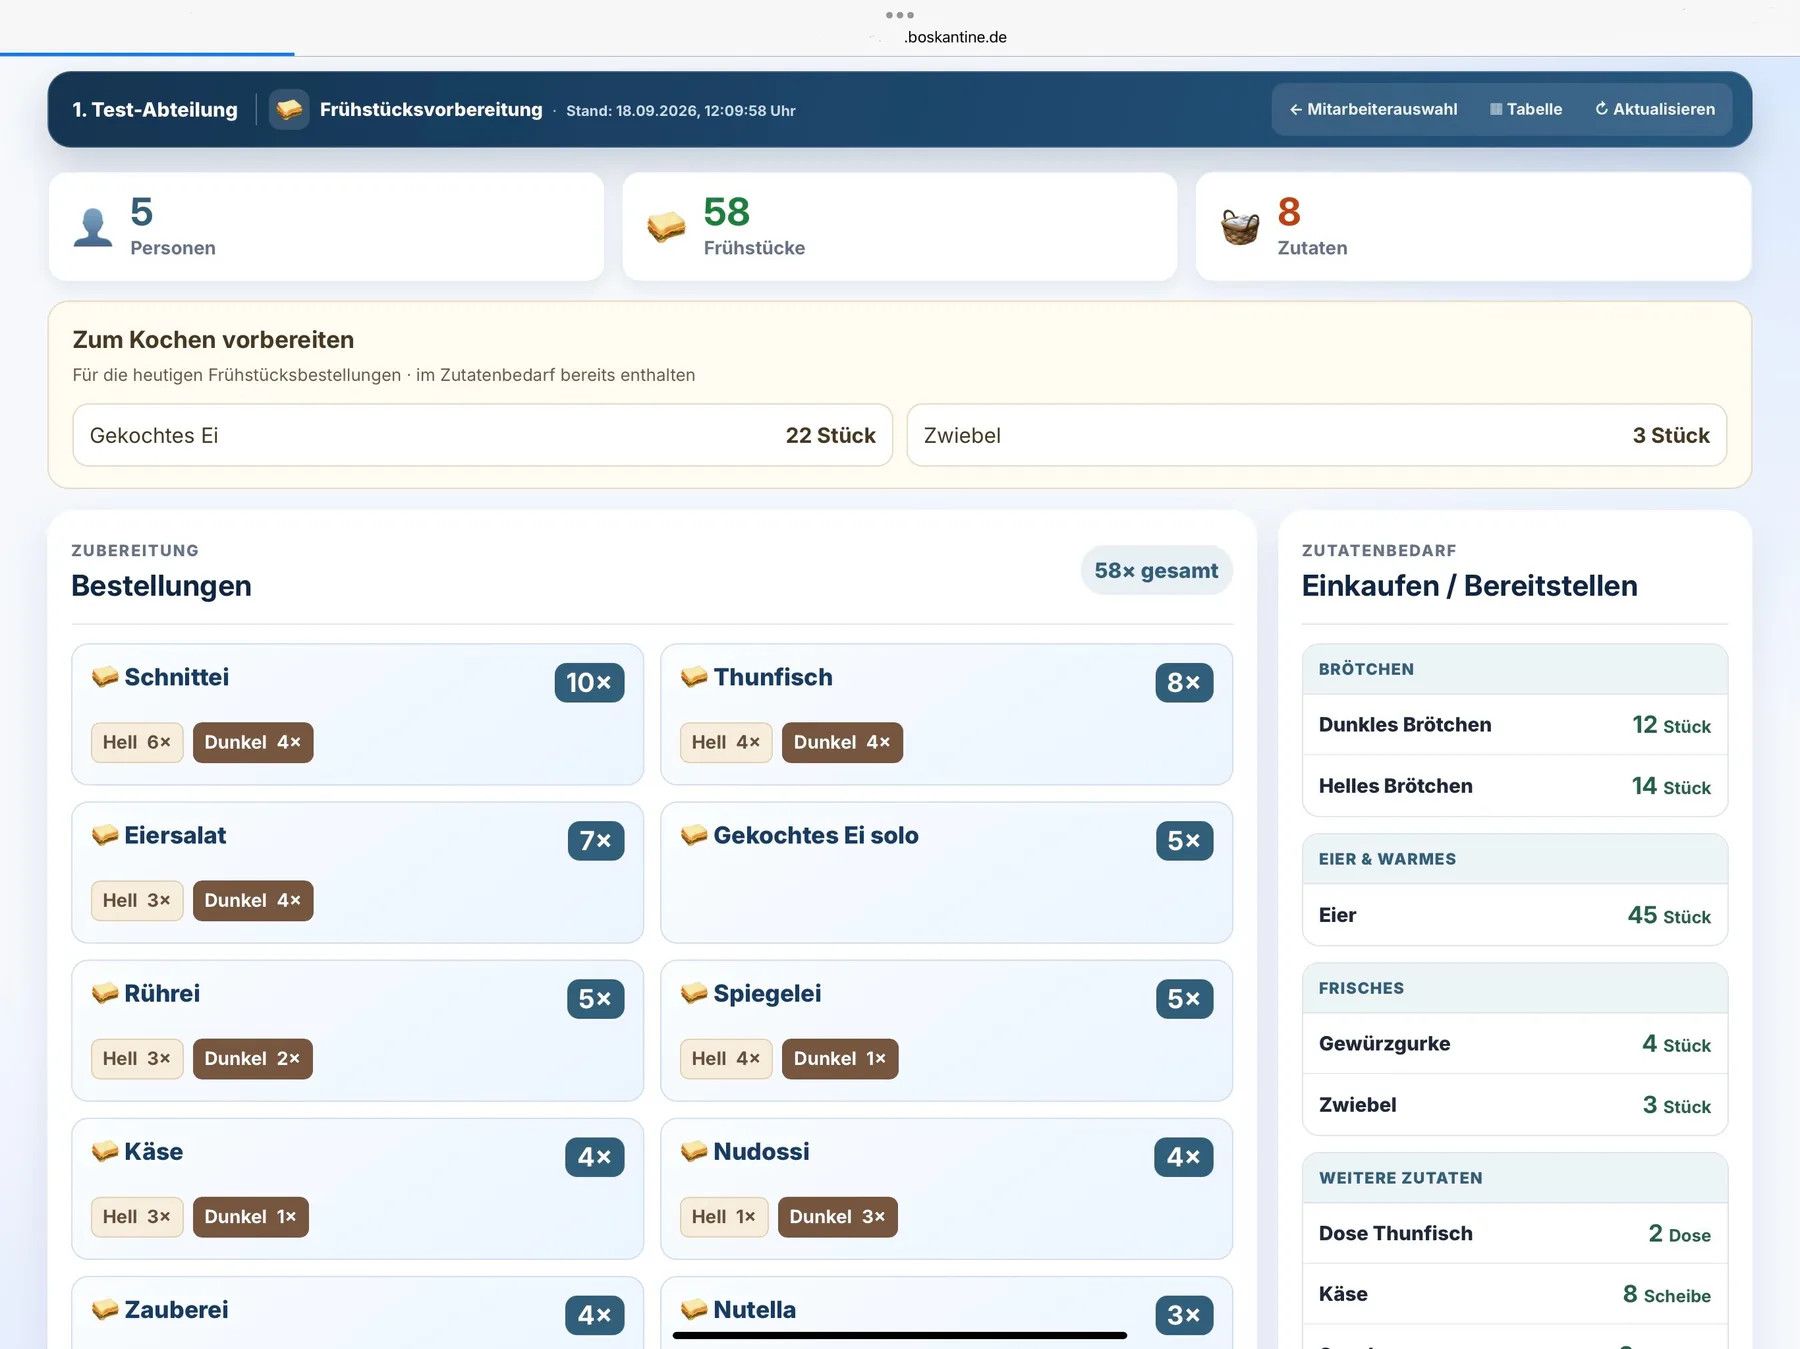
Task: Click the WEITERE ZUTATEN category header
Action: [x=1515, y=1178]
